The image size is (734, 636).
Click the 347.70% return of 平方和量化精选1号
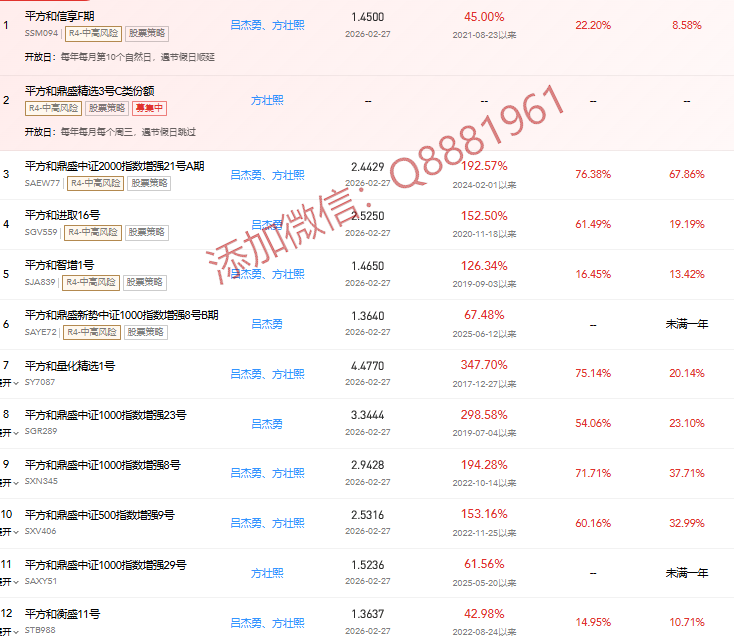click(x=484, y=365)
